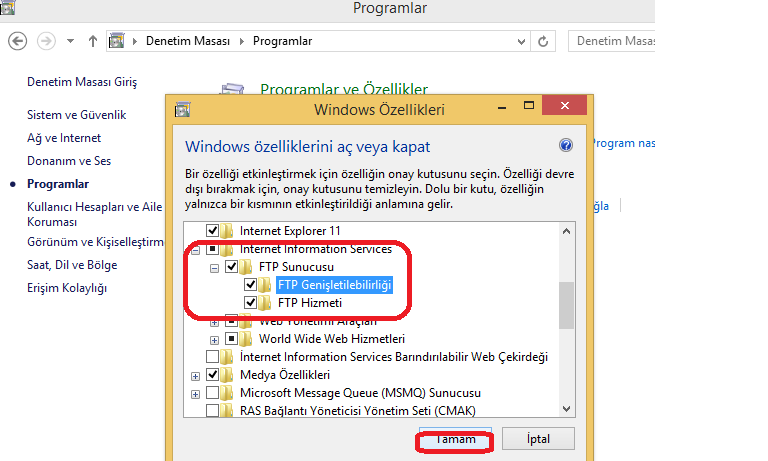Viewport: 768px width, 461px height.
Task: Click the Internet Explorer 11 folder icon
Action: (227, 230)
